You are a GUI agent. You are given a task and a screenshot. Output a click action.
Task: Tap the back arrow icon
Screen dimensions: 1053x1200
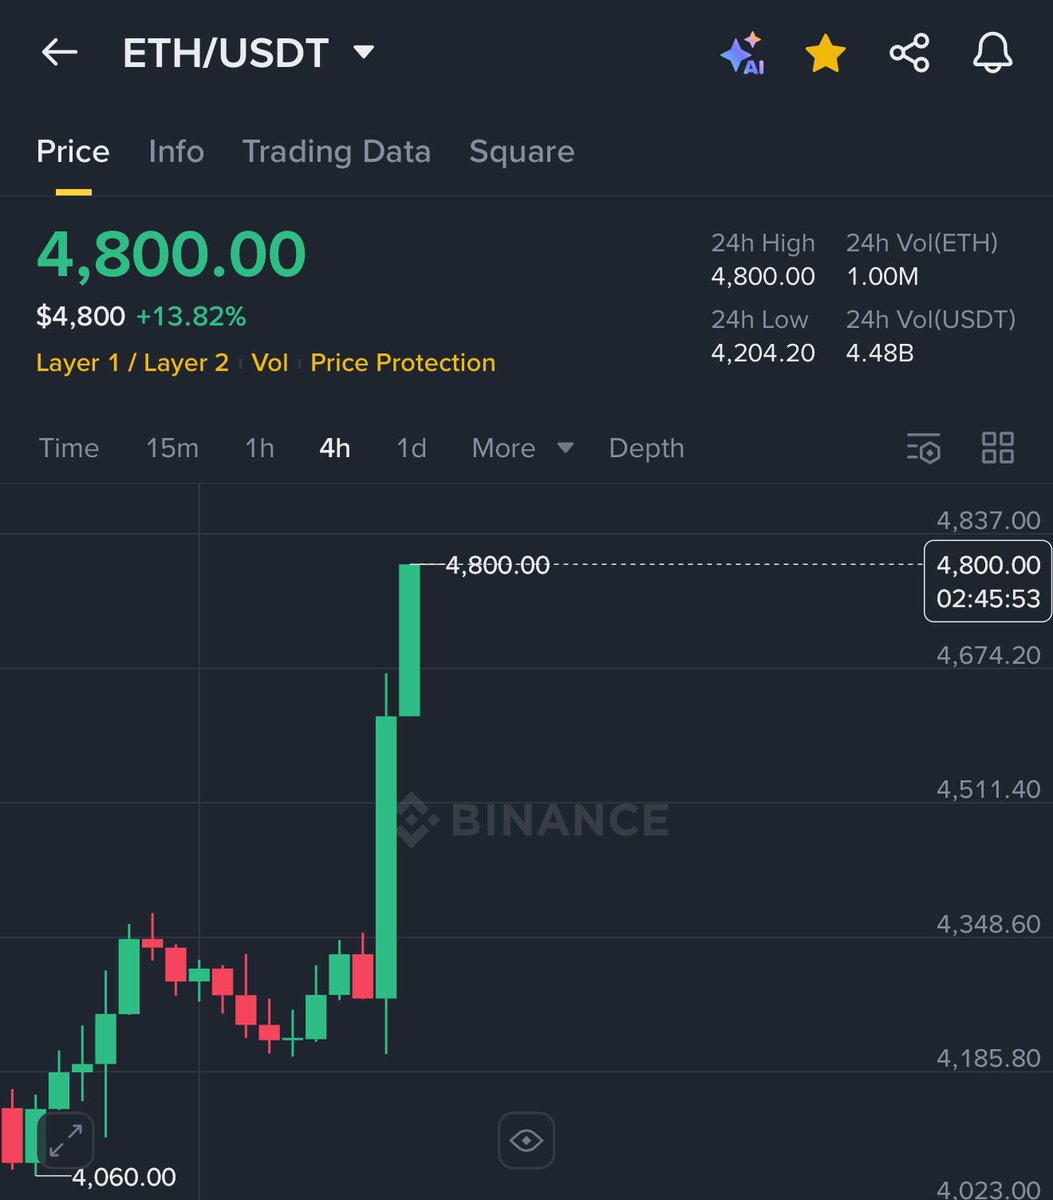[x=59, y=52]
